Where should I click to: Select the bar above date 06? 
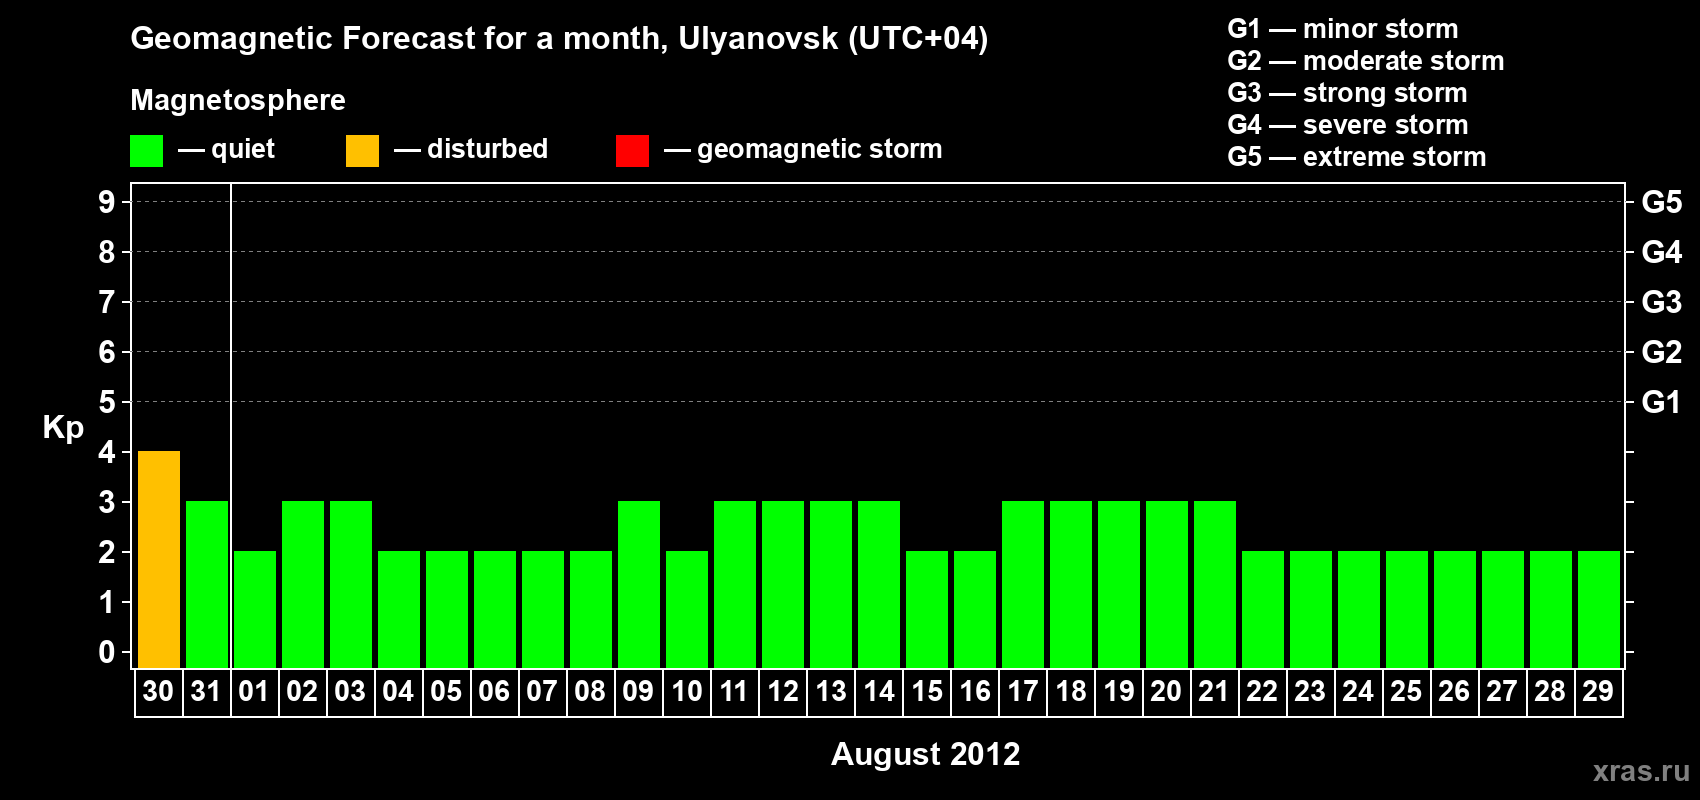pyautogui.click(x=495, y=609)
